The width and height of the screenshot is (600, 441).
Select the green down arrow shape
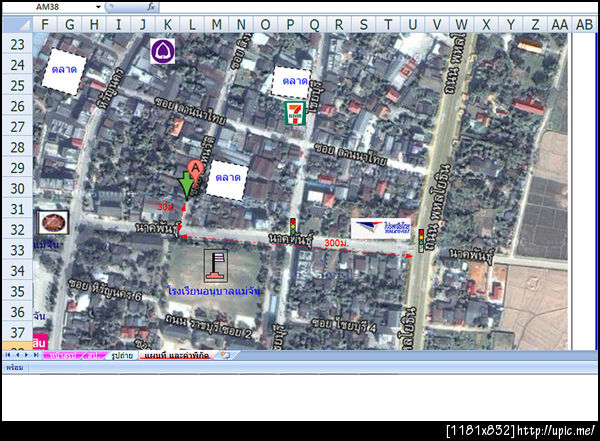pyautogui.click(x=186, y=185)
